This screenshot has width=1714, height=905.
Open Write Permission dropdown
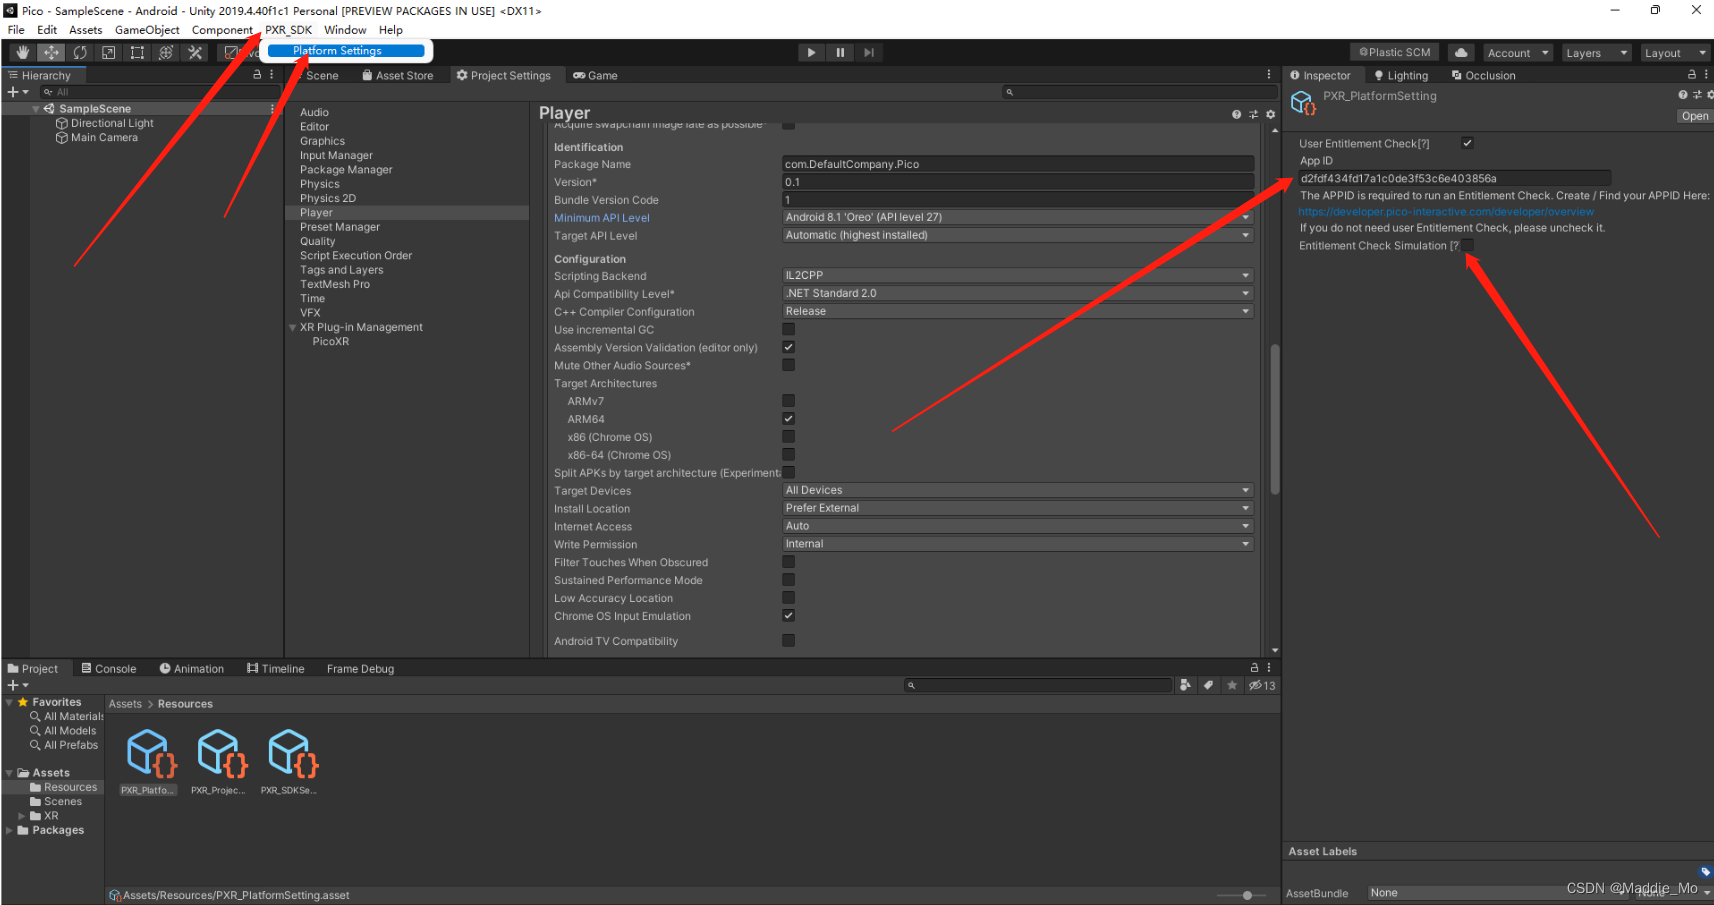(1018, 544)
